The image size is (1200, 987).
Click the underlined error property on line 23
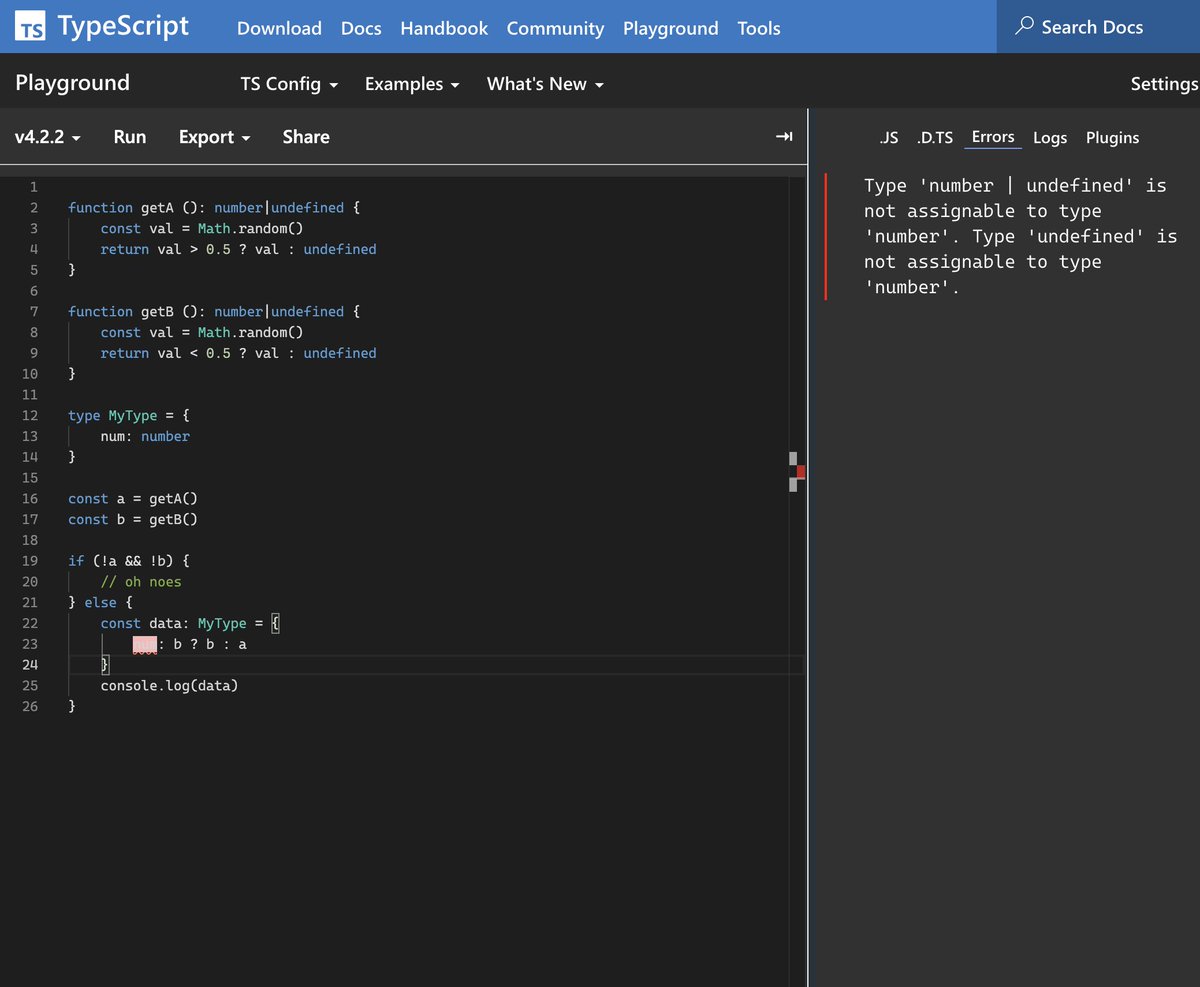pyautogui.click(x=145, y=644)
